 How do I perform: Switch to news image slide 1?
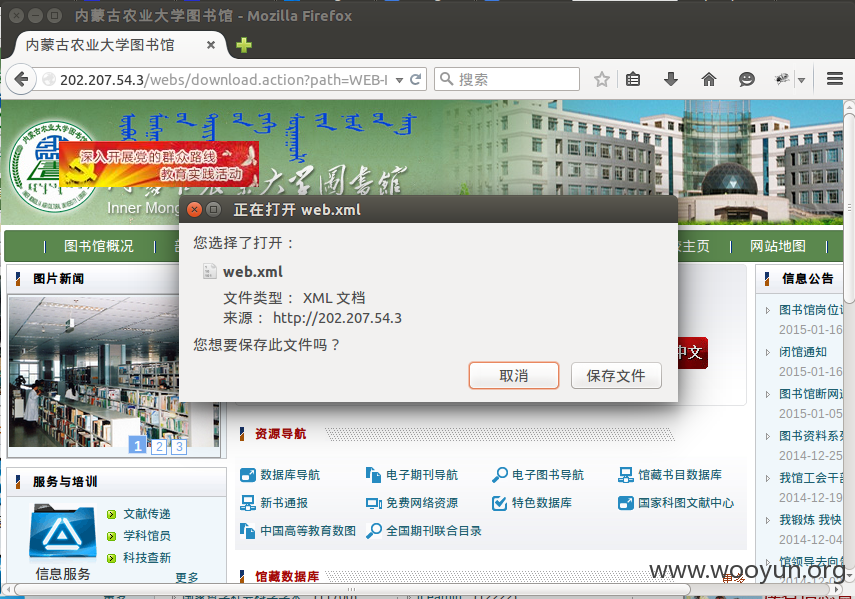[137, 446]
